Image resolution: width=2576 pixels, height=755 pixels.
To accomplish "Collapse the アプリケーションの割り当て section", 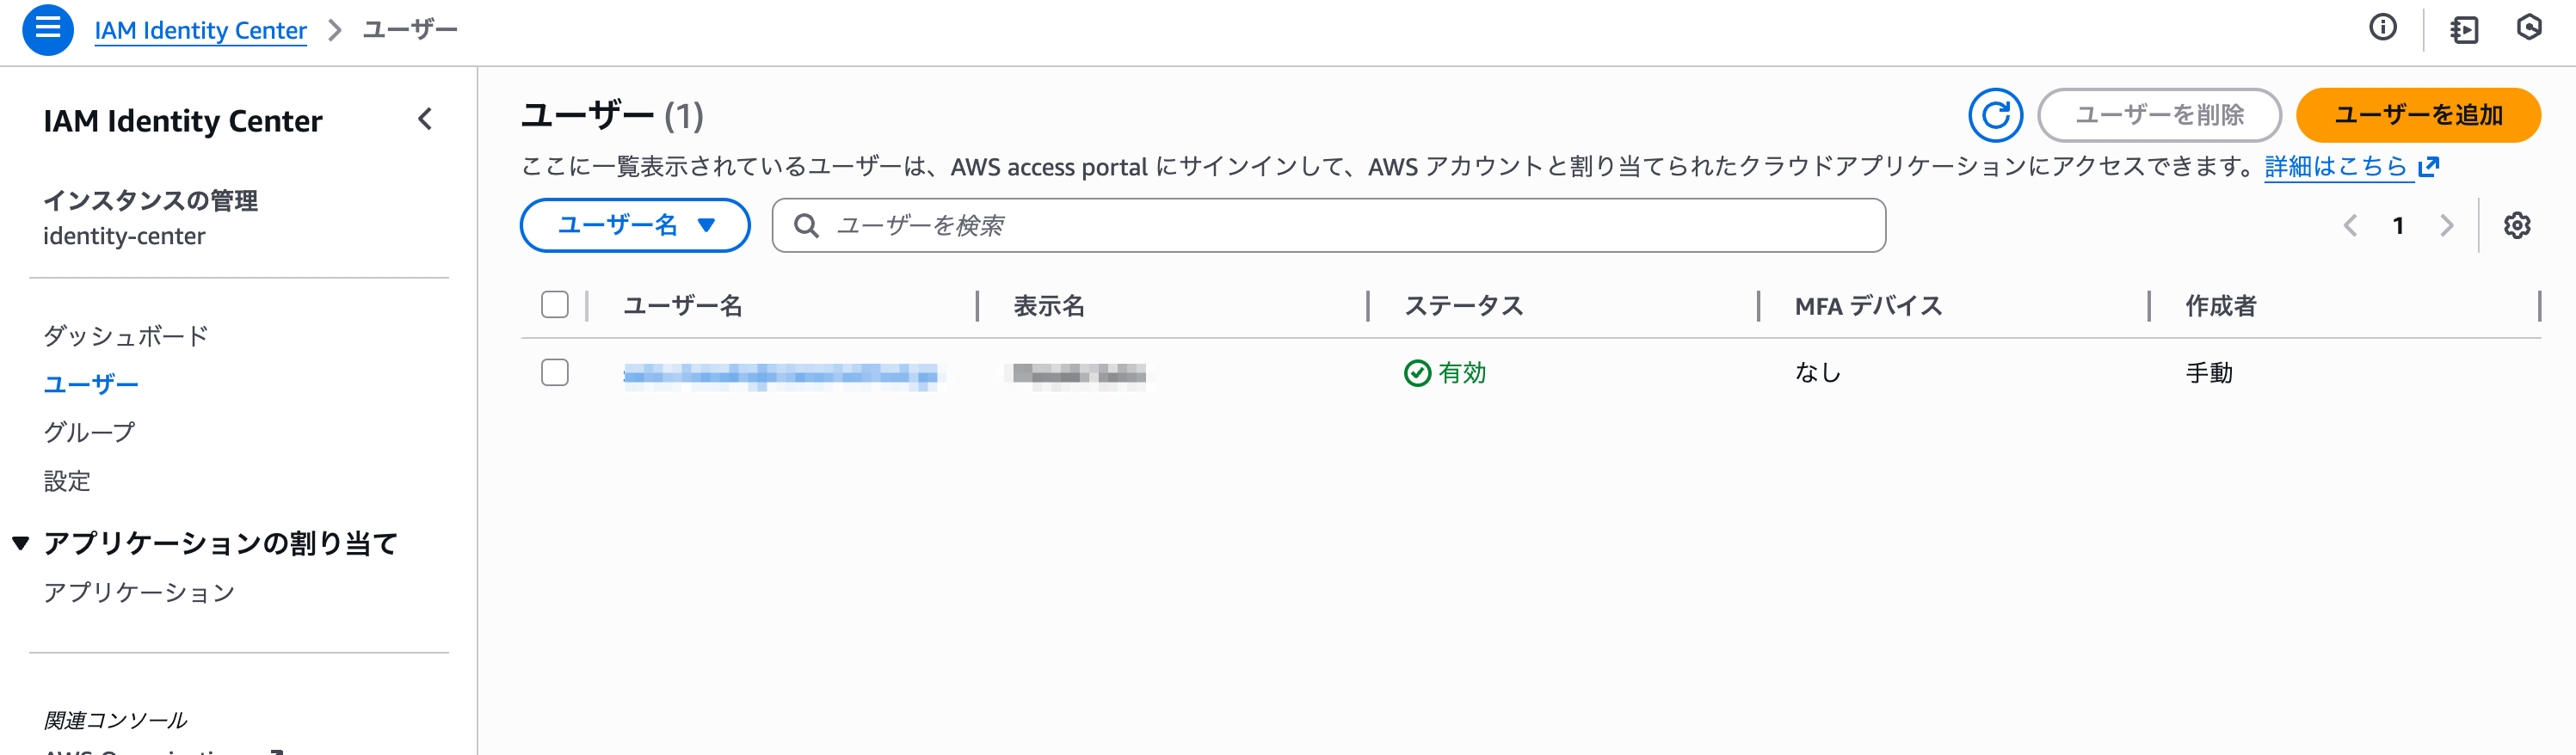I will (x=18, y=544).
